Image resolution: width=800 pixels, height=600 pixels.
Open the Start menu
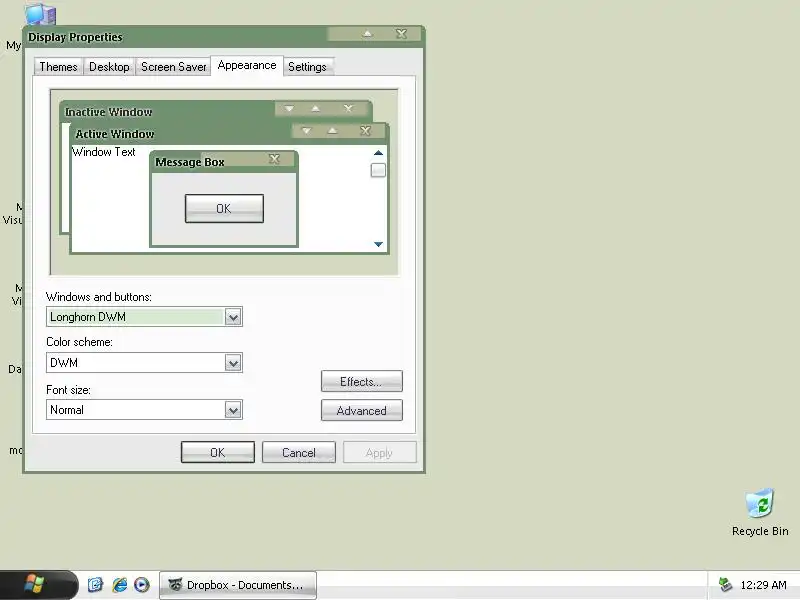[36, 585]
